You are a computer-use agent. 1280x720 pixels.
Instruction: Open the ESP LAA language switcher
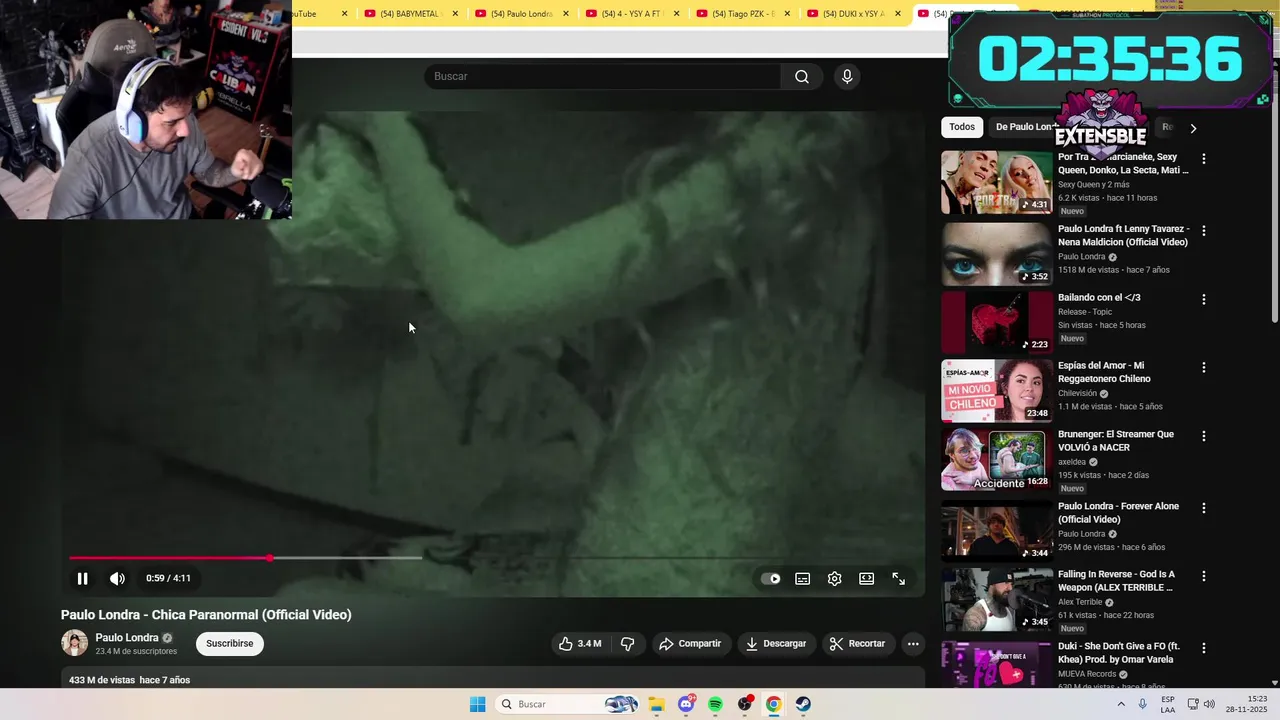1168,704
